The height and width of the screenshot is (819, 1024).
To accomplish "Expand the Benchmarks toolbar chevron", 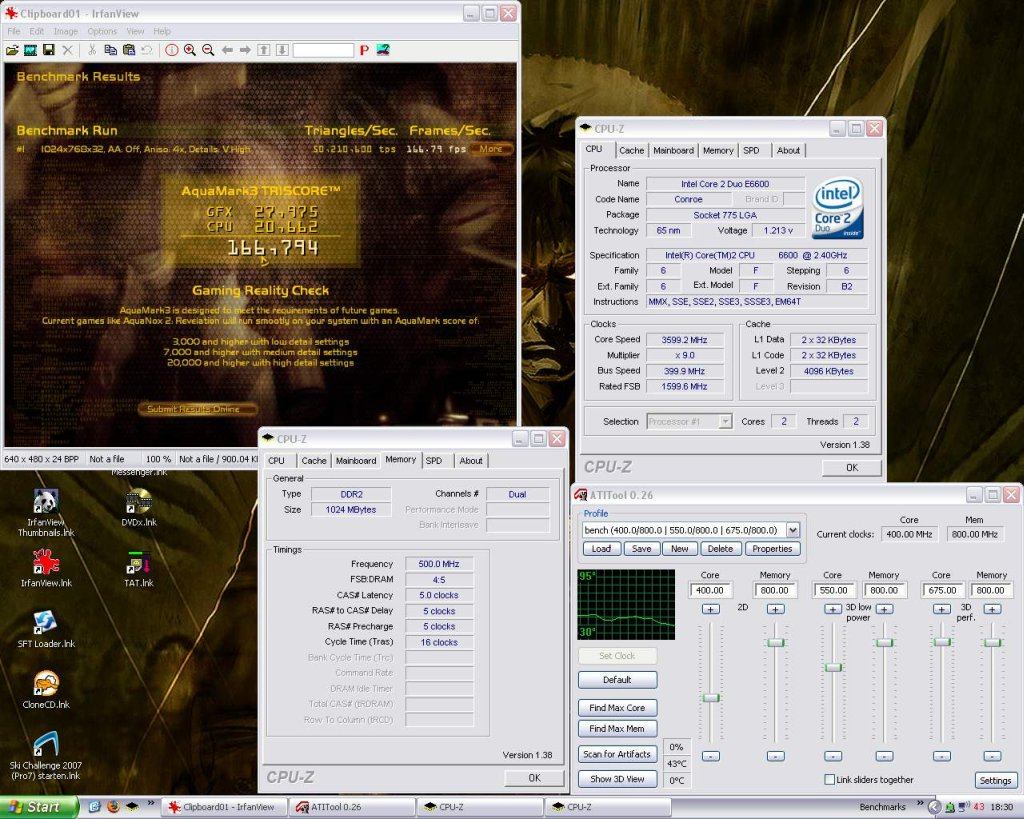I will pyautogui.click(x=920, y=803).
